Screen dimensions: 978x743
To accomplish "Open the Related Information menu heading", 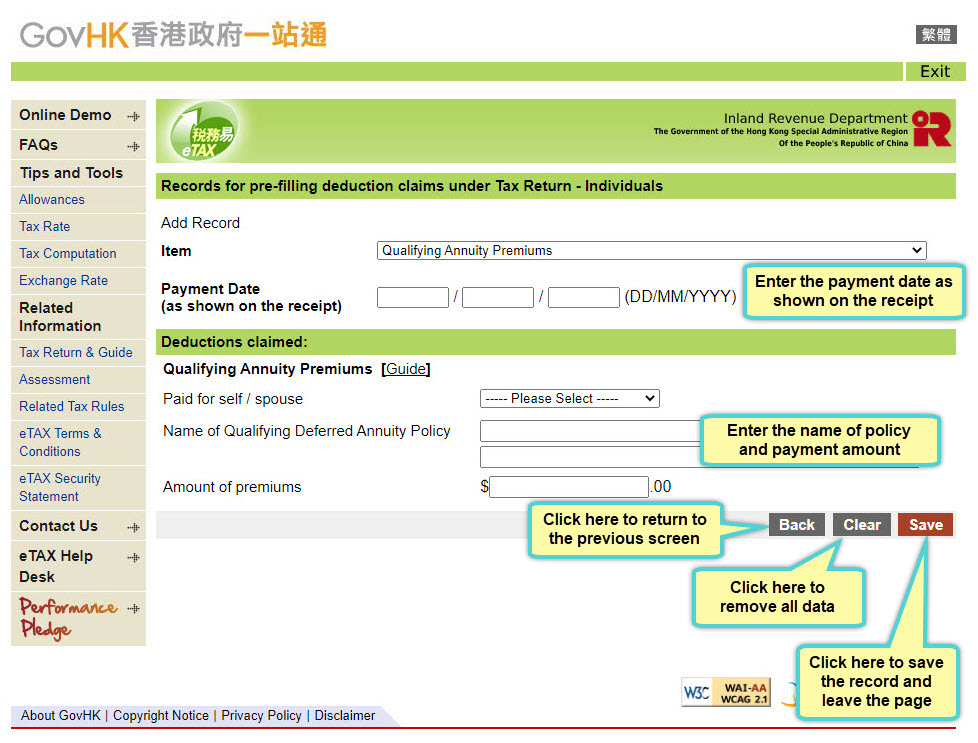I will [60, 317].
